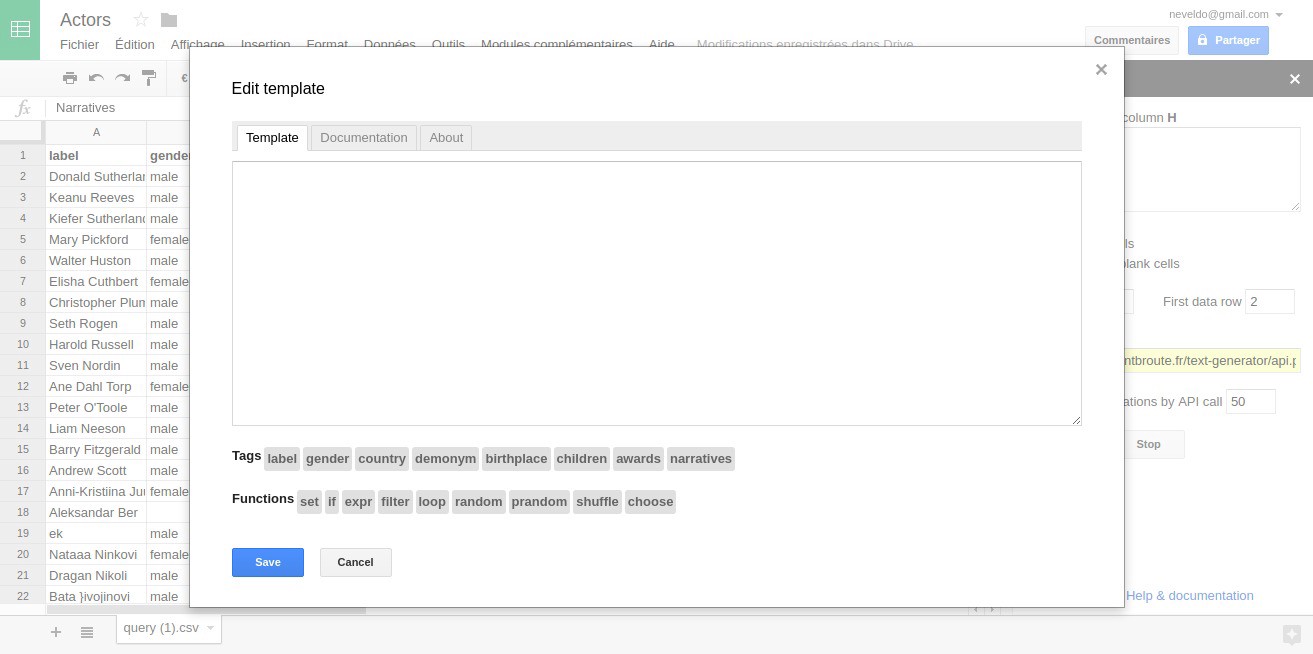Screen dimensions: 1313x654
Task: Insert the narratives tag
Action: point(701,459)
